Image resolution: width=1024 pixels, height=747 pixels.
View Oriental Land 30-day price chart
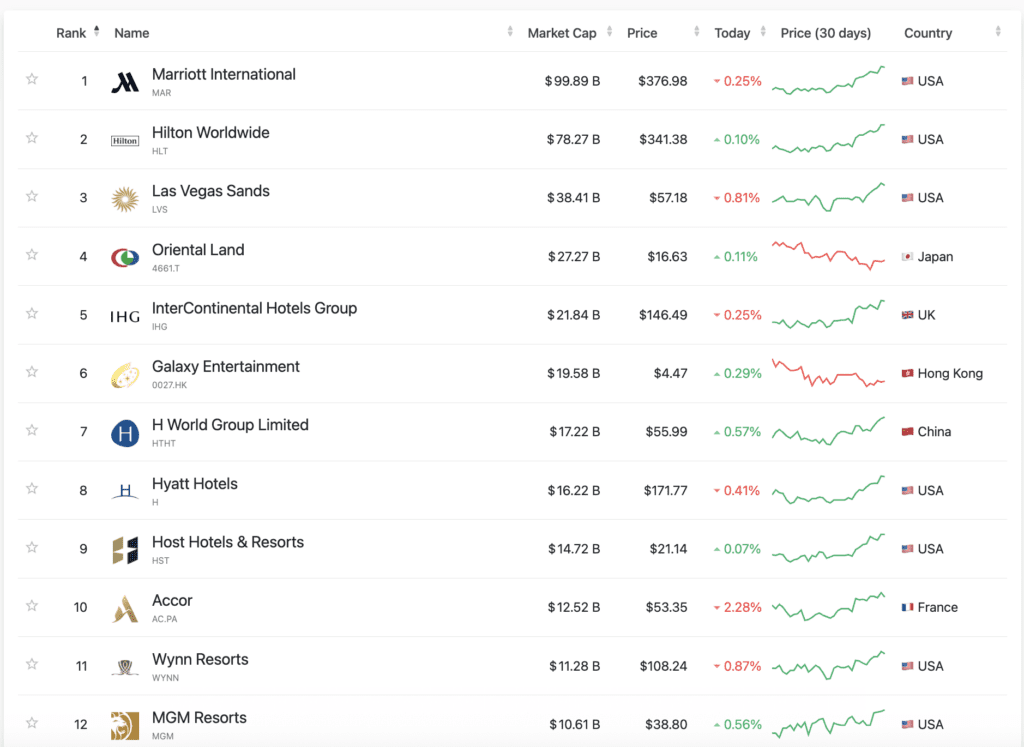(x=827, y=254)
